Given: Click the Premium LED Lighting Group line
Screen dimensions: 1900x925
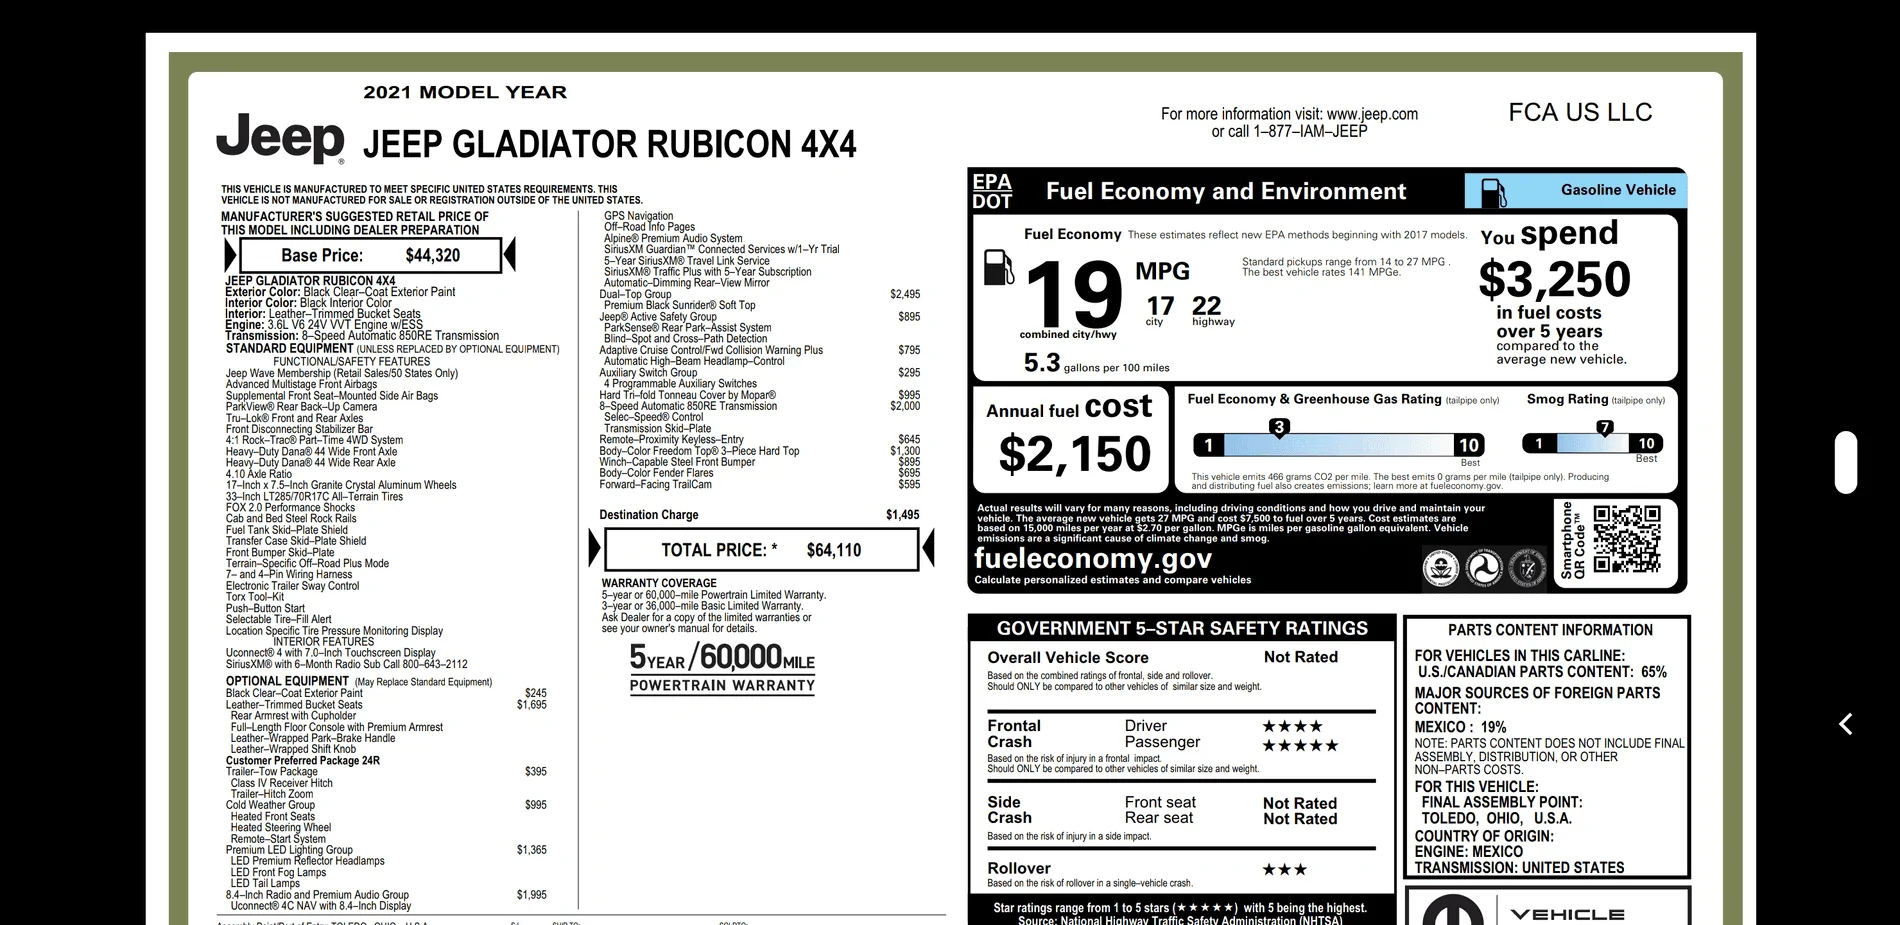Looking at the screenshot, I should pyautogui.click(x=386, y=850).
